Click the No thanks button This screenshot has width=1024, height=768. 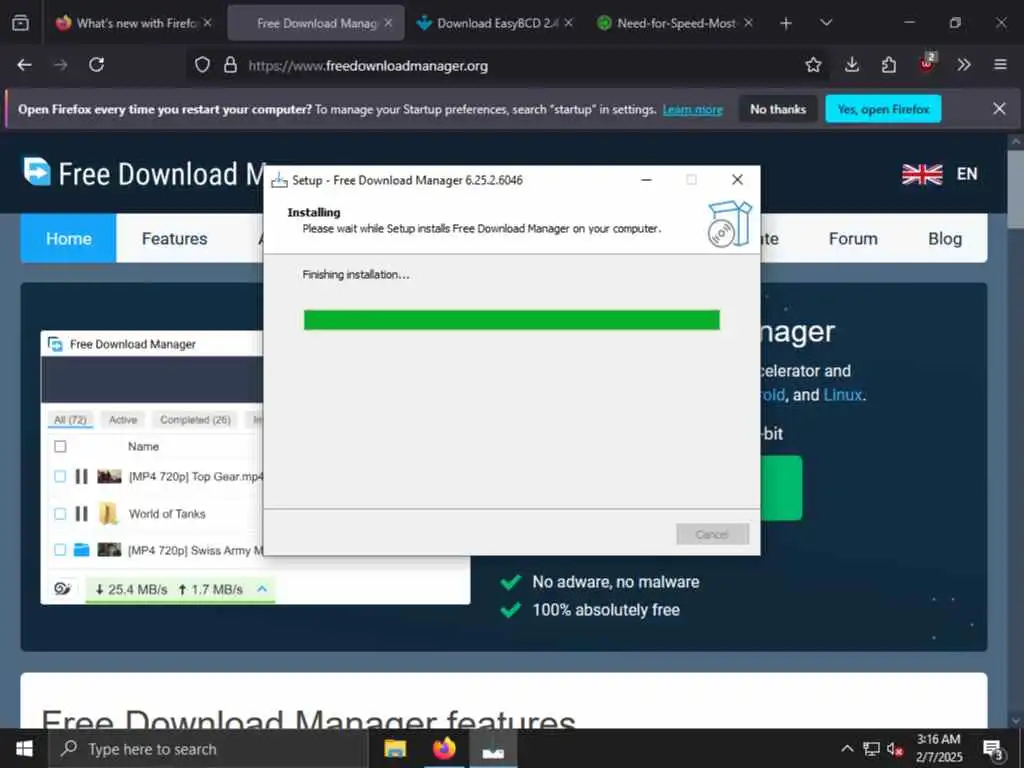click(778, 109)
